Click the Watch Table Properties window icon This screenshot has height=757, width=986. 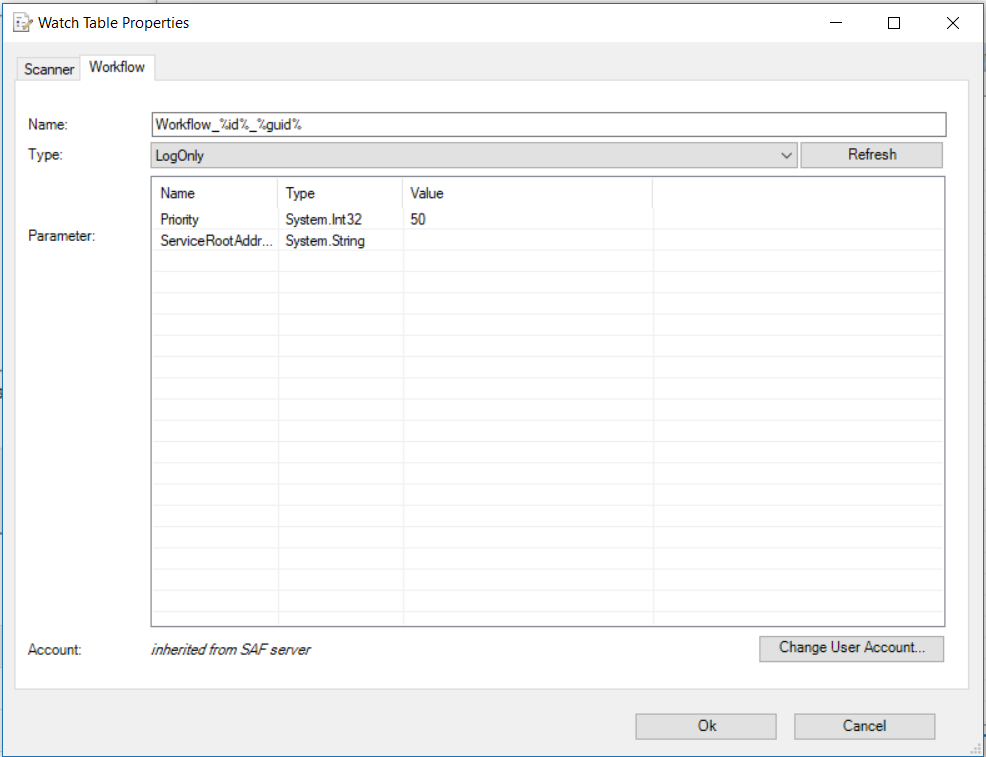tap(21, 22)
